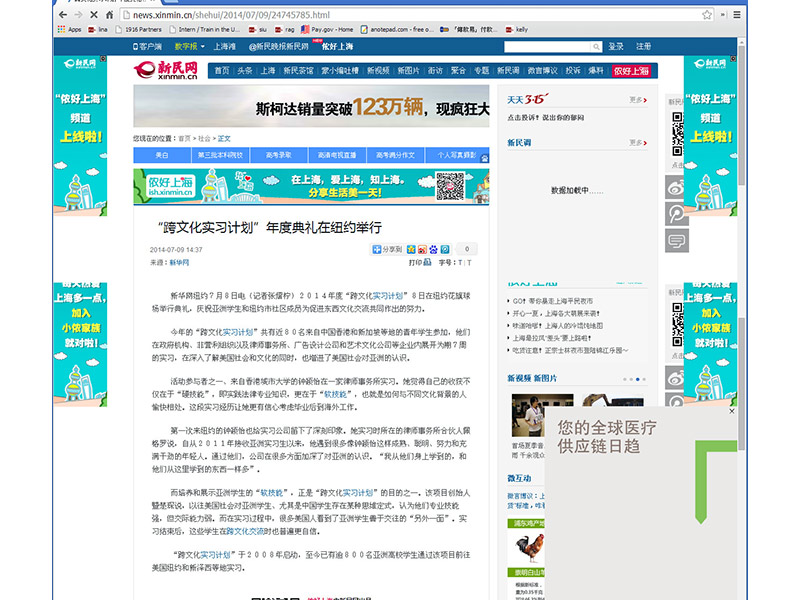Select 新民茶馆 in the navigation bar

tap(298, 70)
